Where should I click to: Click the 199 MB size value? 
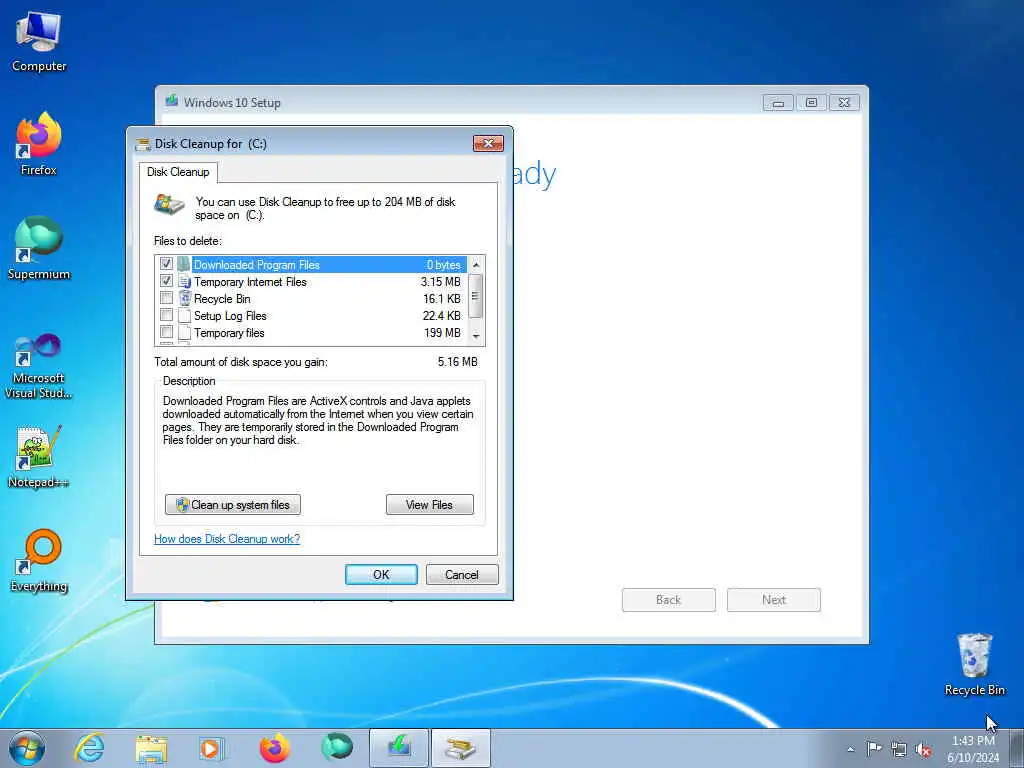click(442, 332)
